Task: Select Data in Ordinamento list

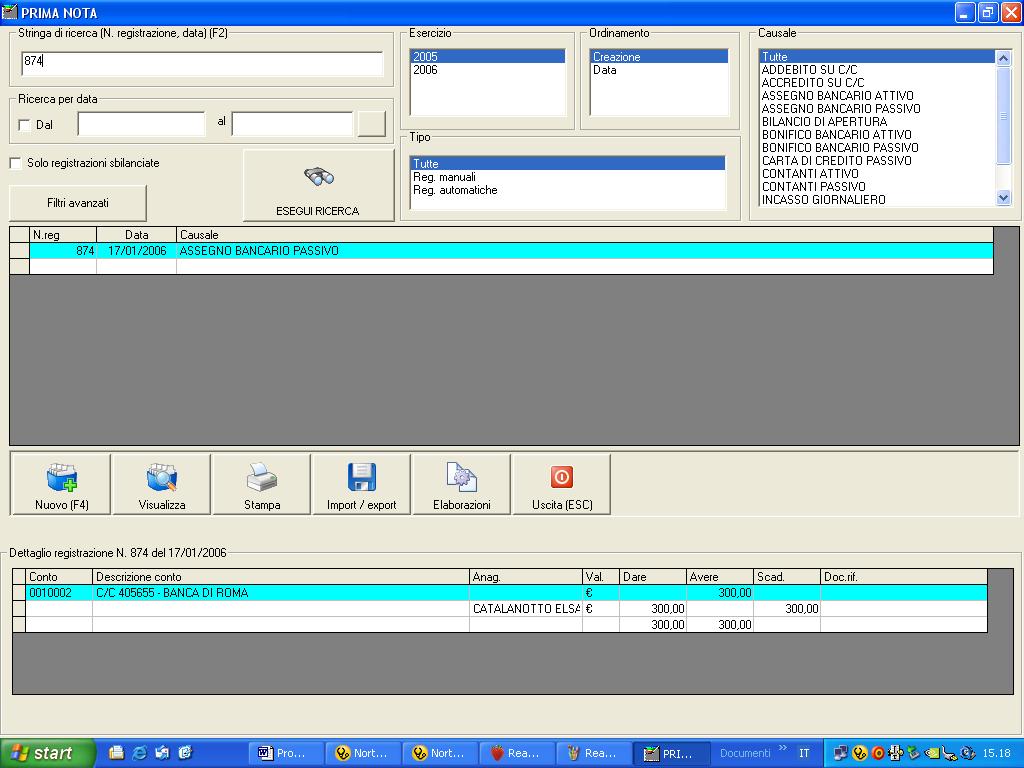Action: tap(659, 70)
